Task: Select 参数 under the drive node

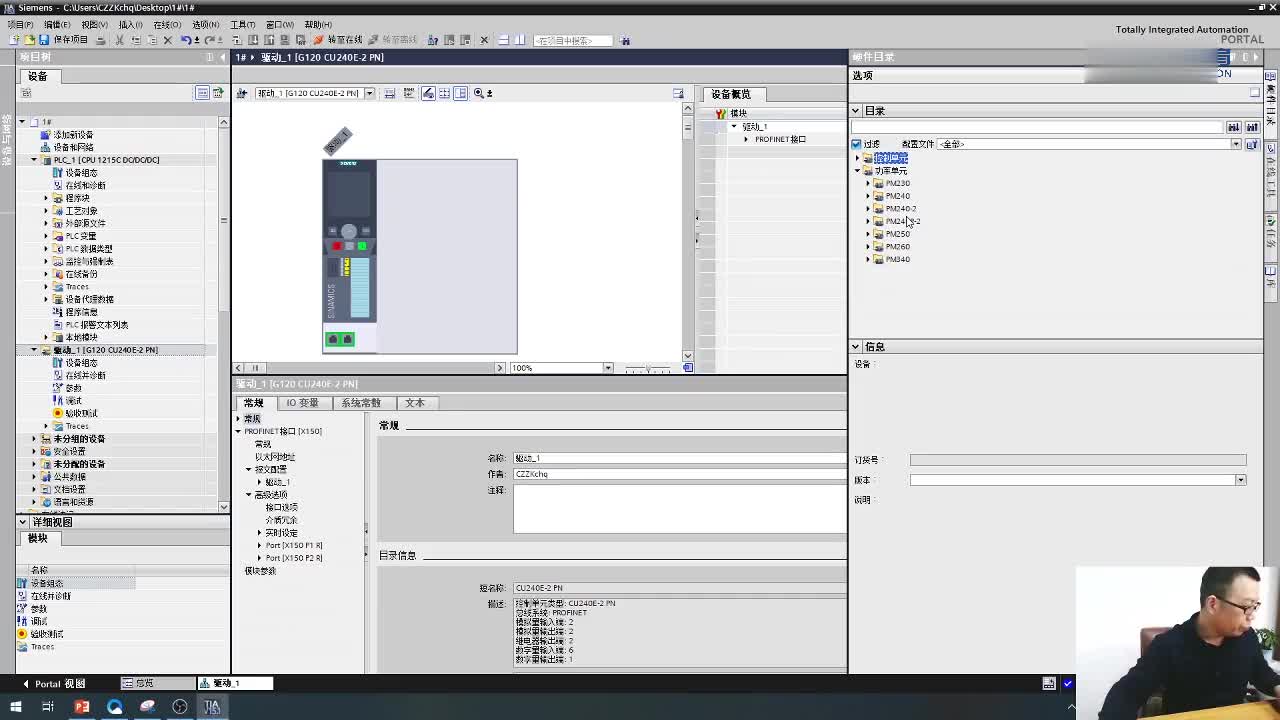Action: coord(73,388)
